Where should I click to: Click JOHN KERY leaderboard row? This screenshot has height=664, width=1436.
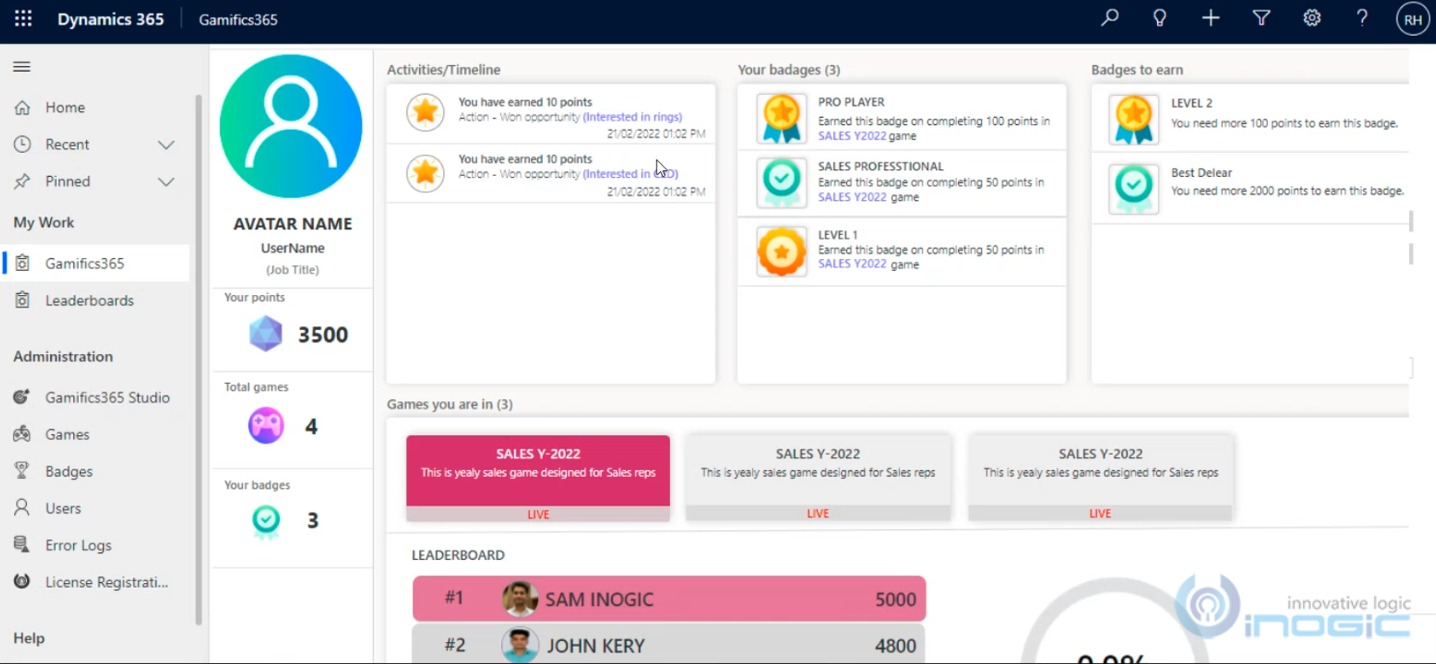669,646
